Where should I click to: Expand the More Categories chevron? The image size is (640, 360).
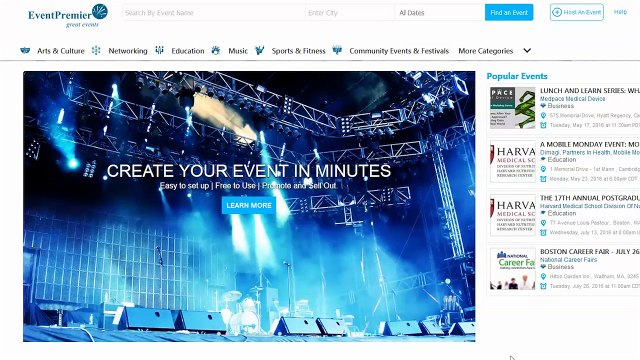tap(527, 51)
